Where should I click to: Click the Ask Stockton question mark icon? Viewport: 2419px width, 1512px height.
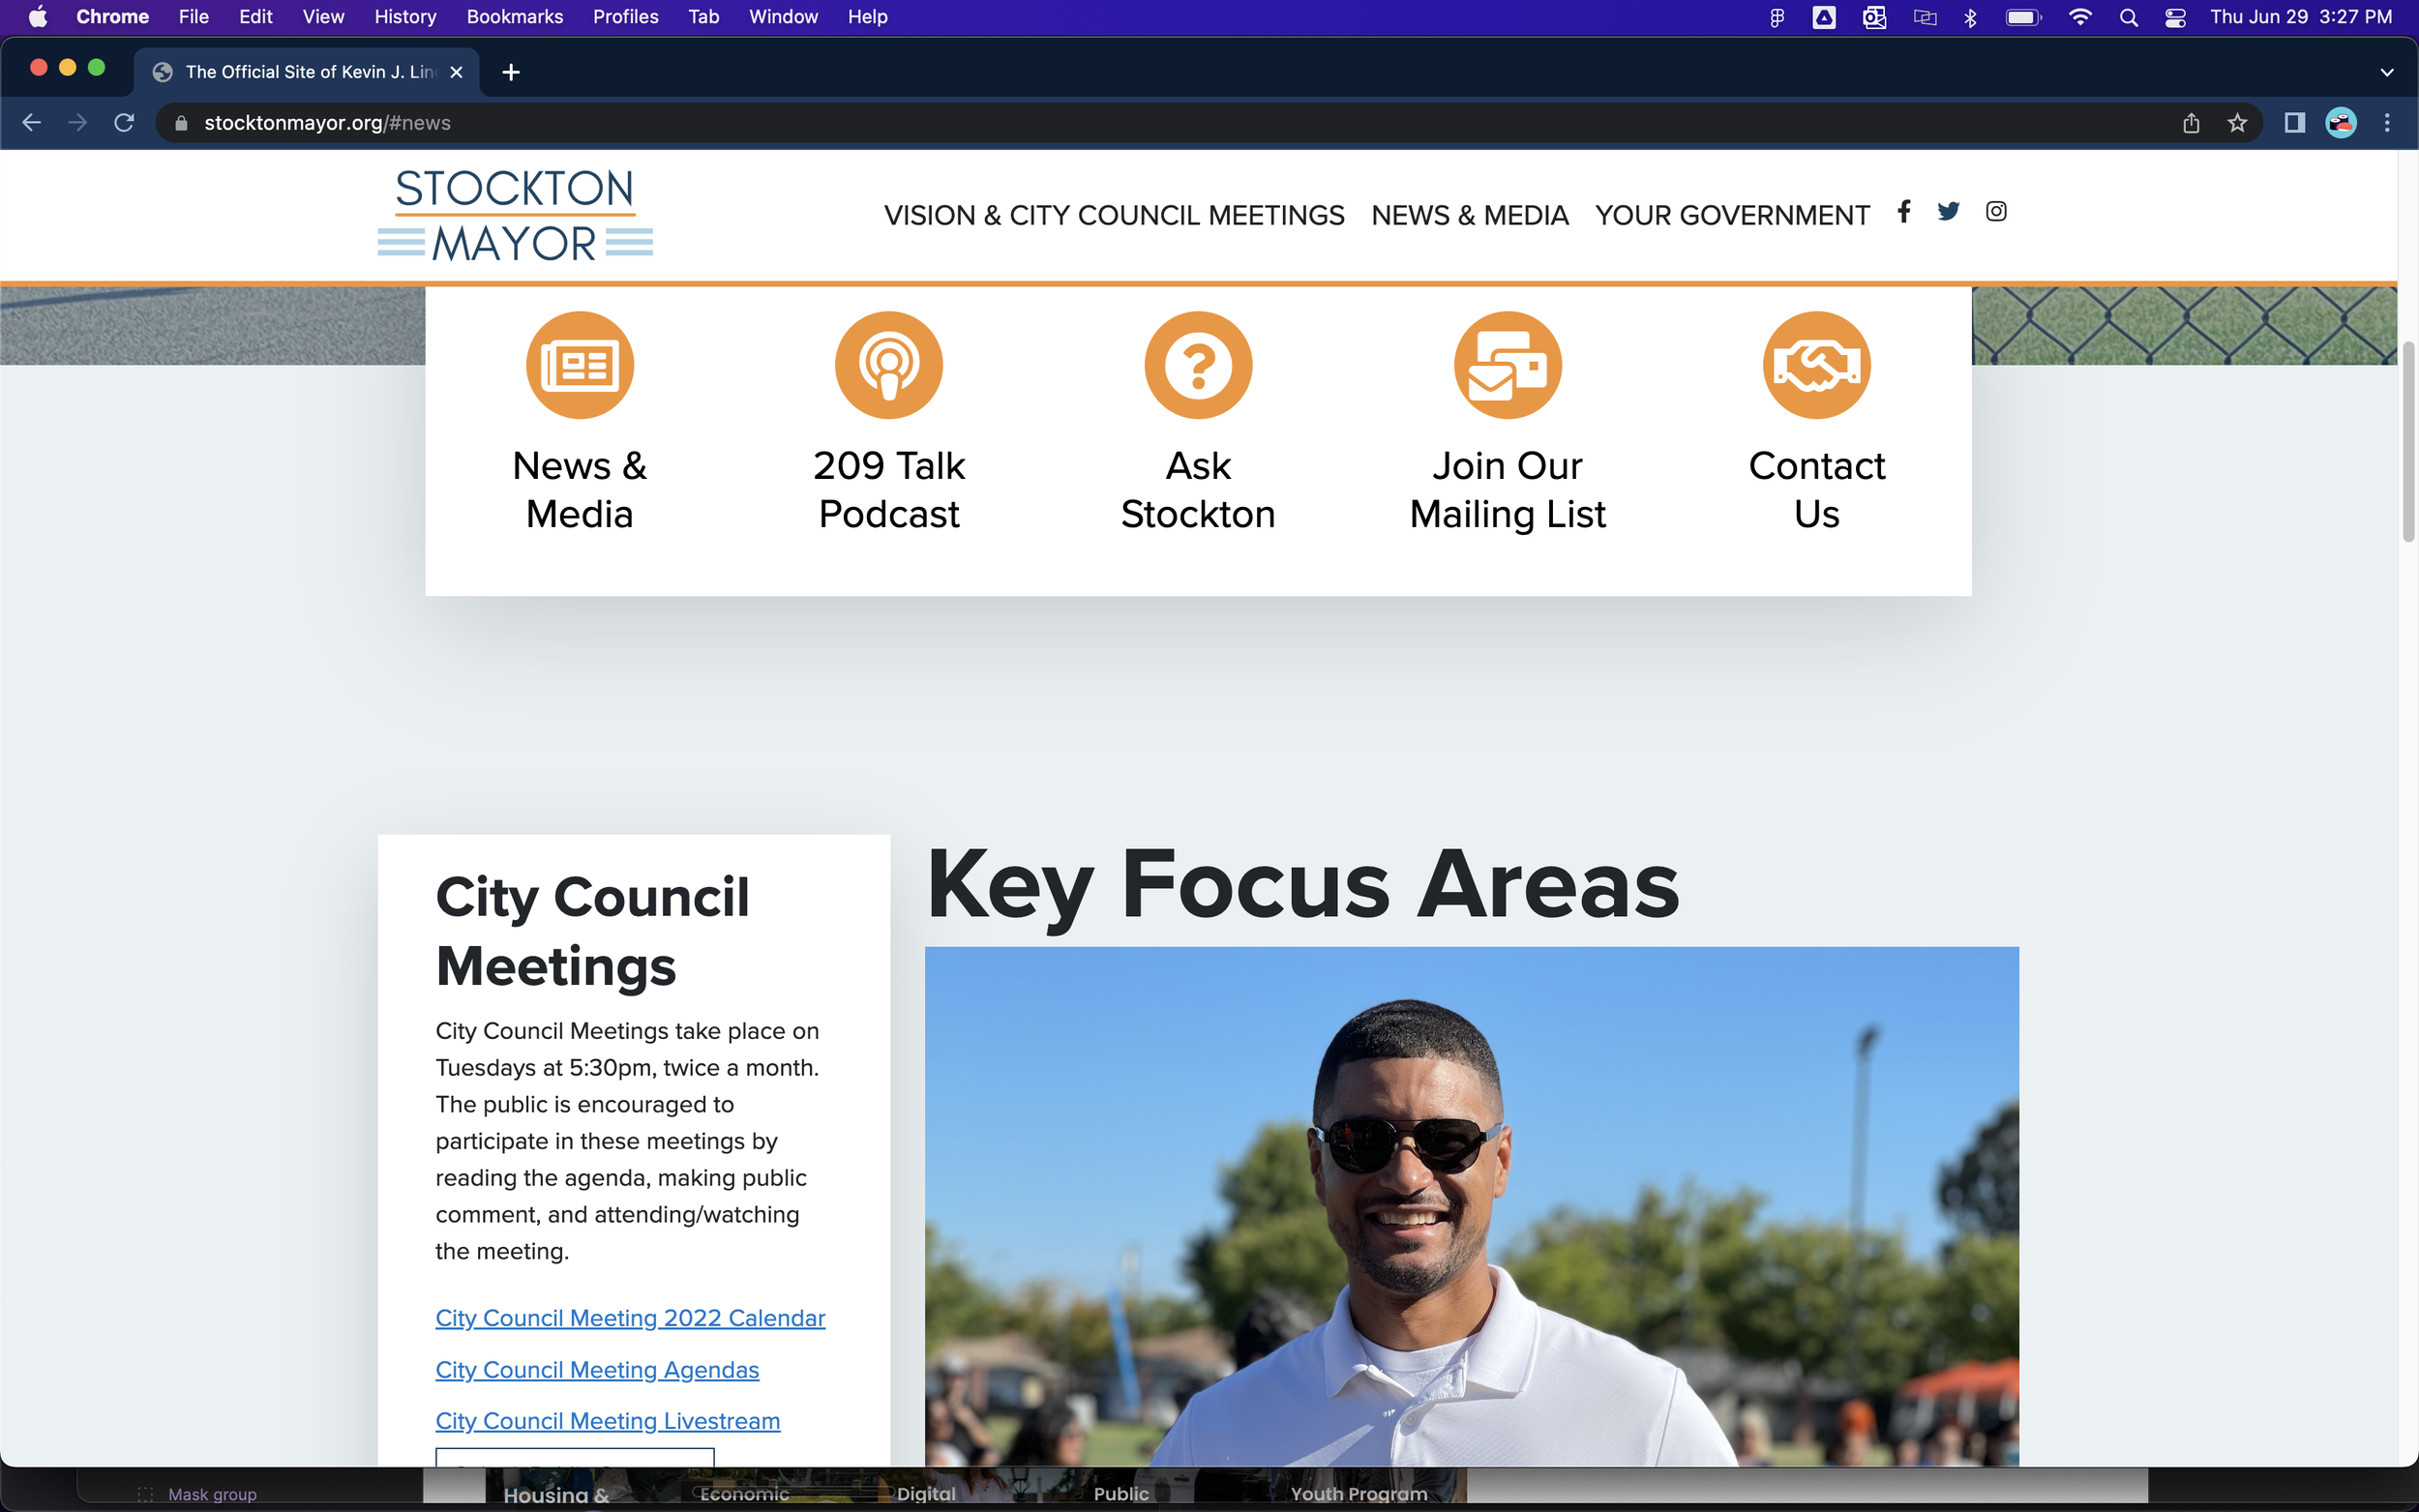[1197, 365]
